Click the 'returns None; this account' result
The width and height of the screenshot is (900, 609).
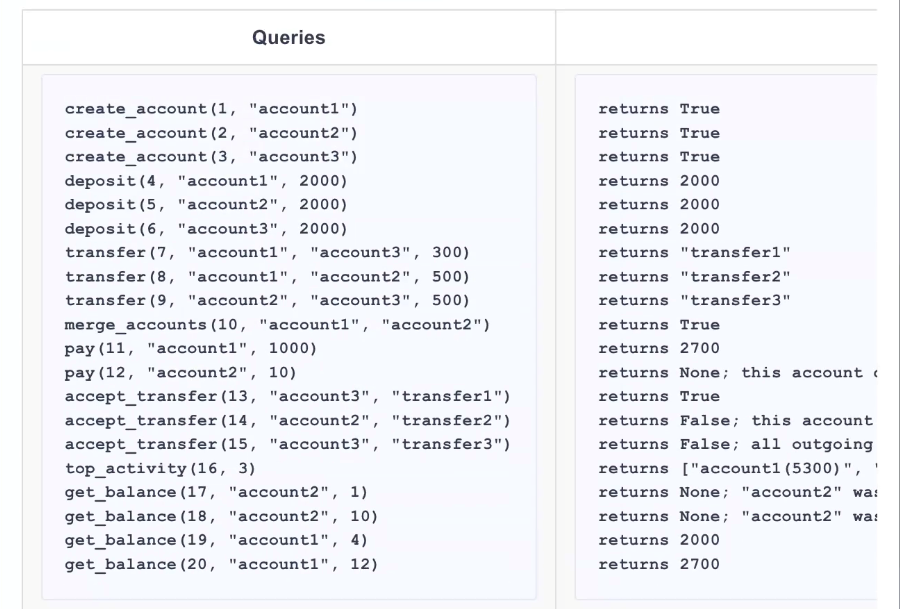735,373
